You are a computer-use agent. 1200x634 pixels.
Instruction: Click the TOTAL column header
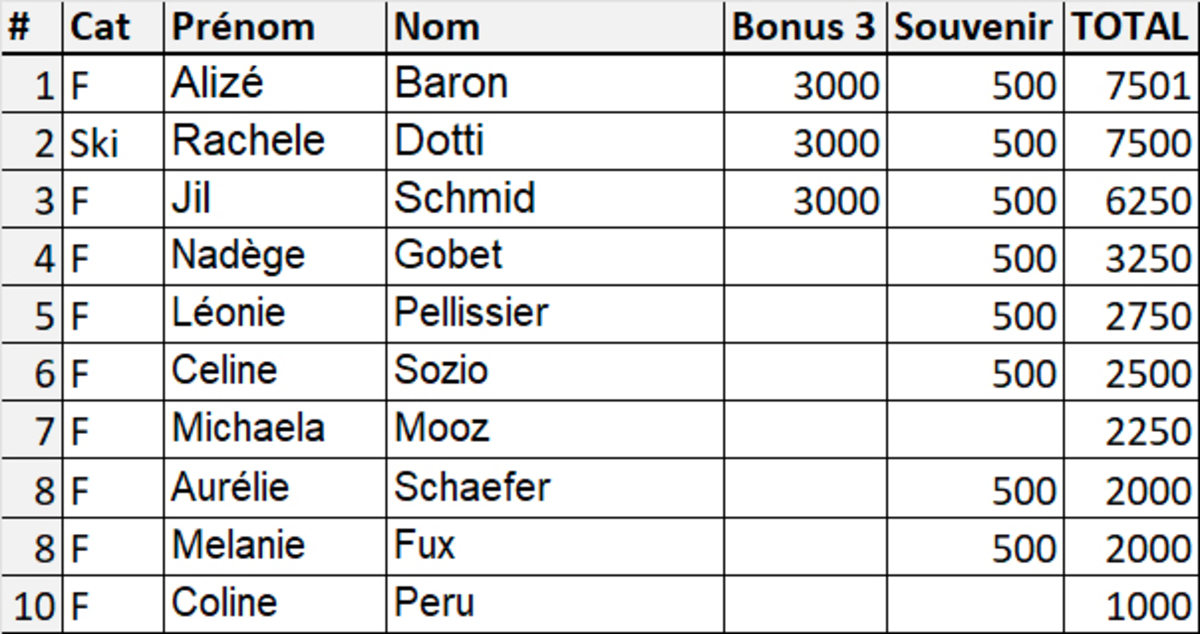[x=1130, y=27]
